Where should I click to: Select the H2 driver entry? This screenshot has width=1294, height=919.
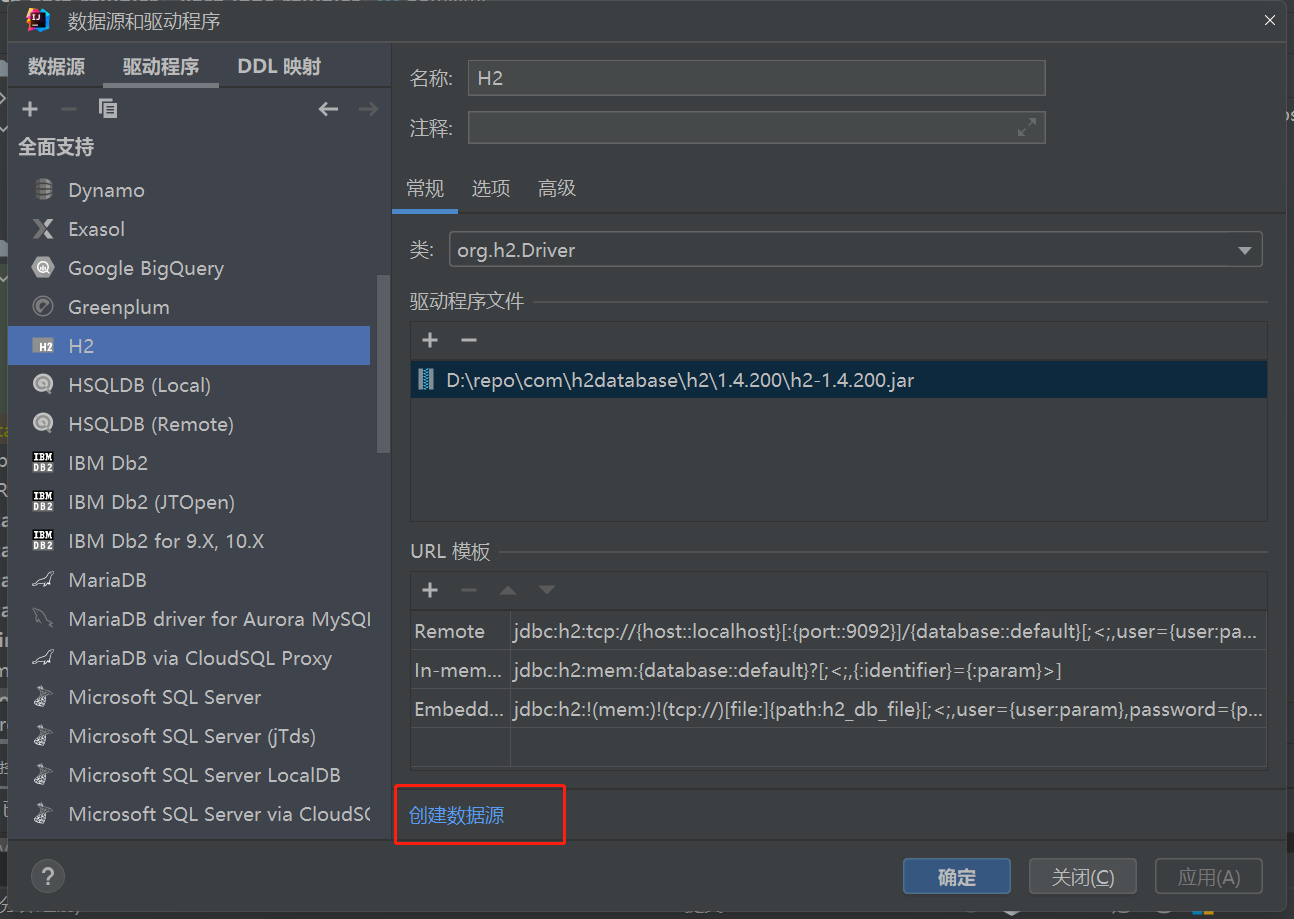coord(189,346)
